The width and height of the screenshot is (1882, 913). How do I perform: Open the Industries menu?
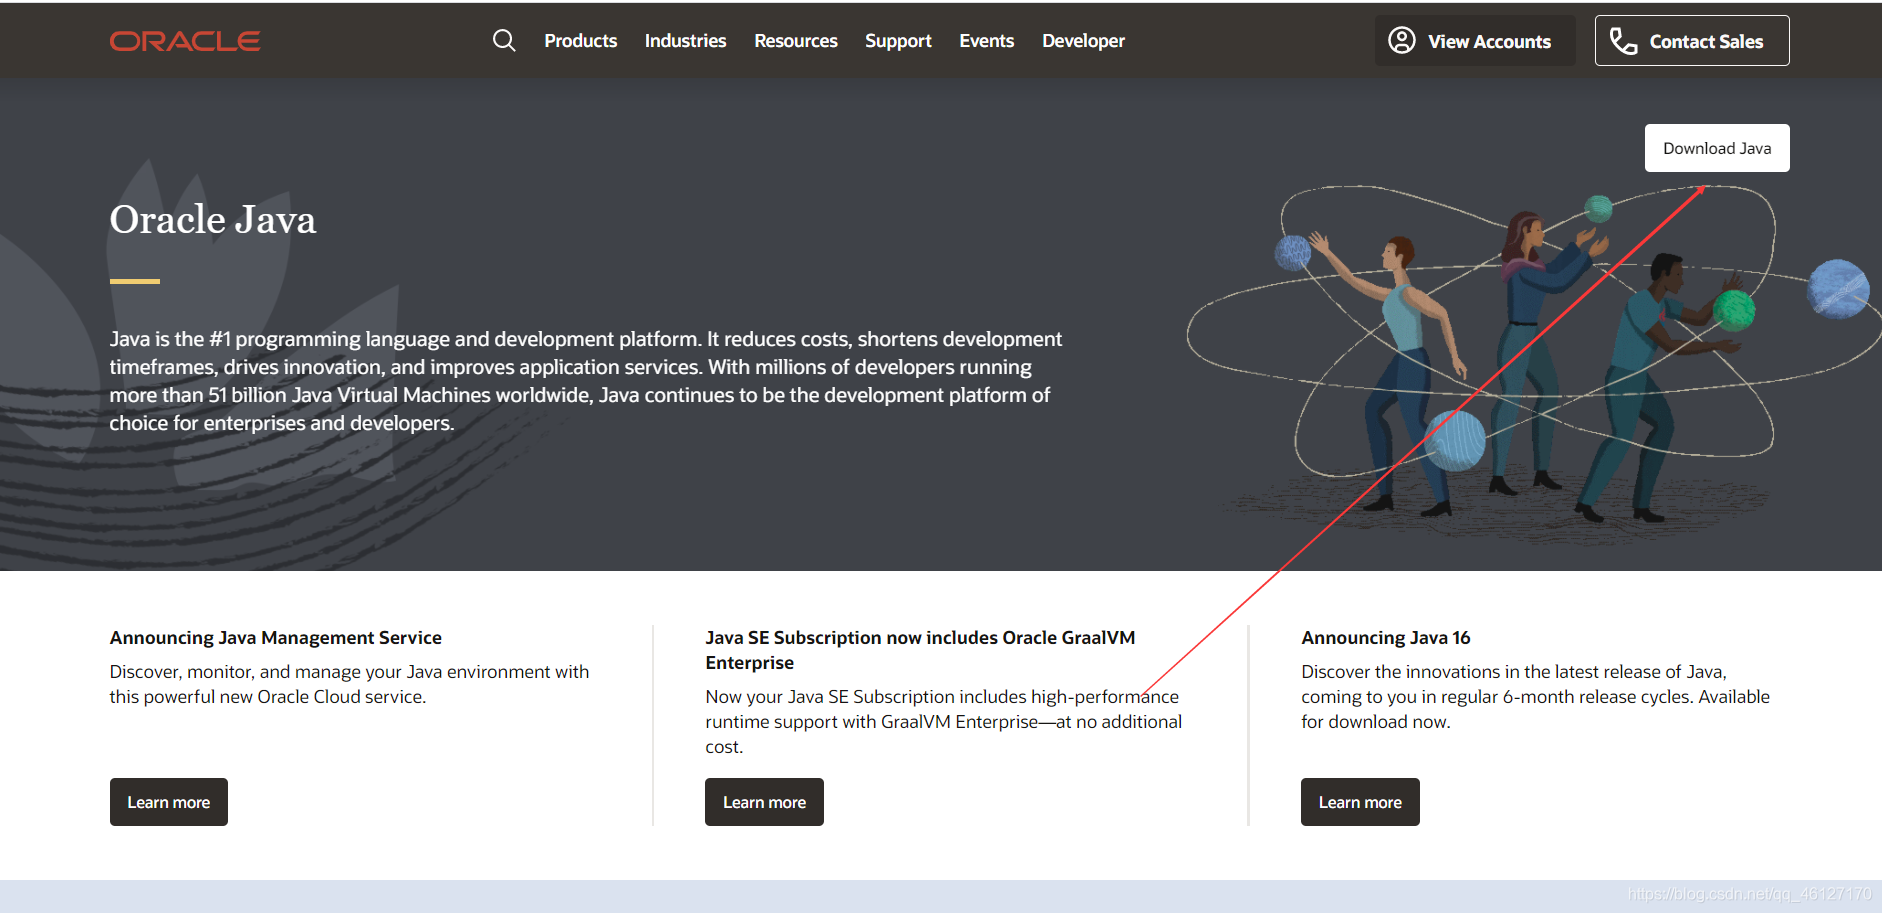pyautogui.click(x=685, y=41)
